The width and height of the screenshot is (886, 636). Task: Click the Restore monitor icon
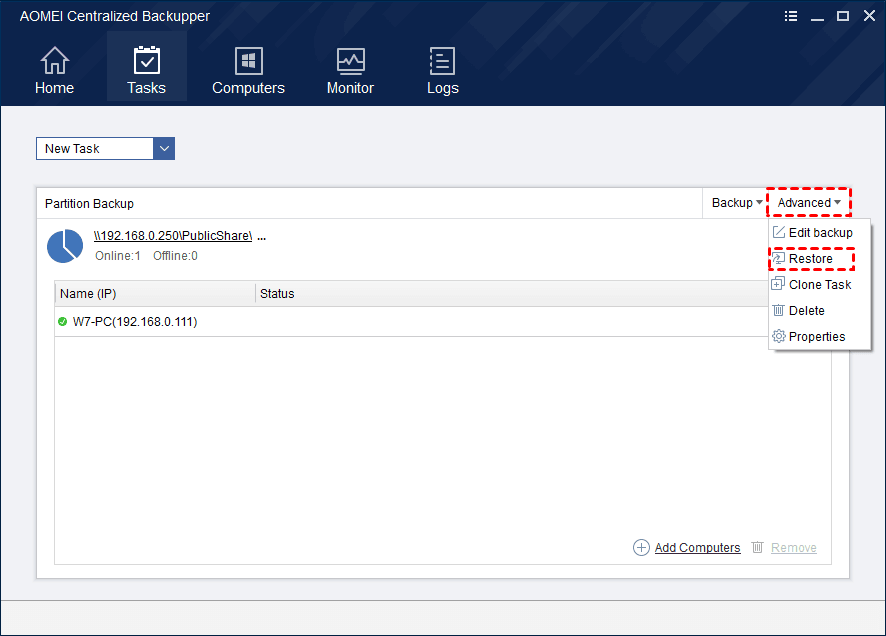click(x=779, y=258)
